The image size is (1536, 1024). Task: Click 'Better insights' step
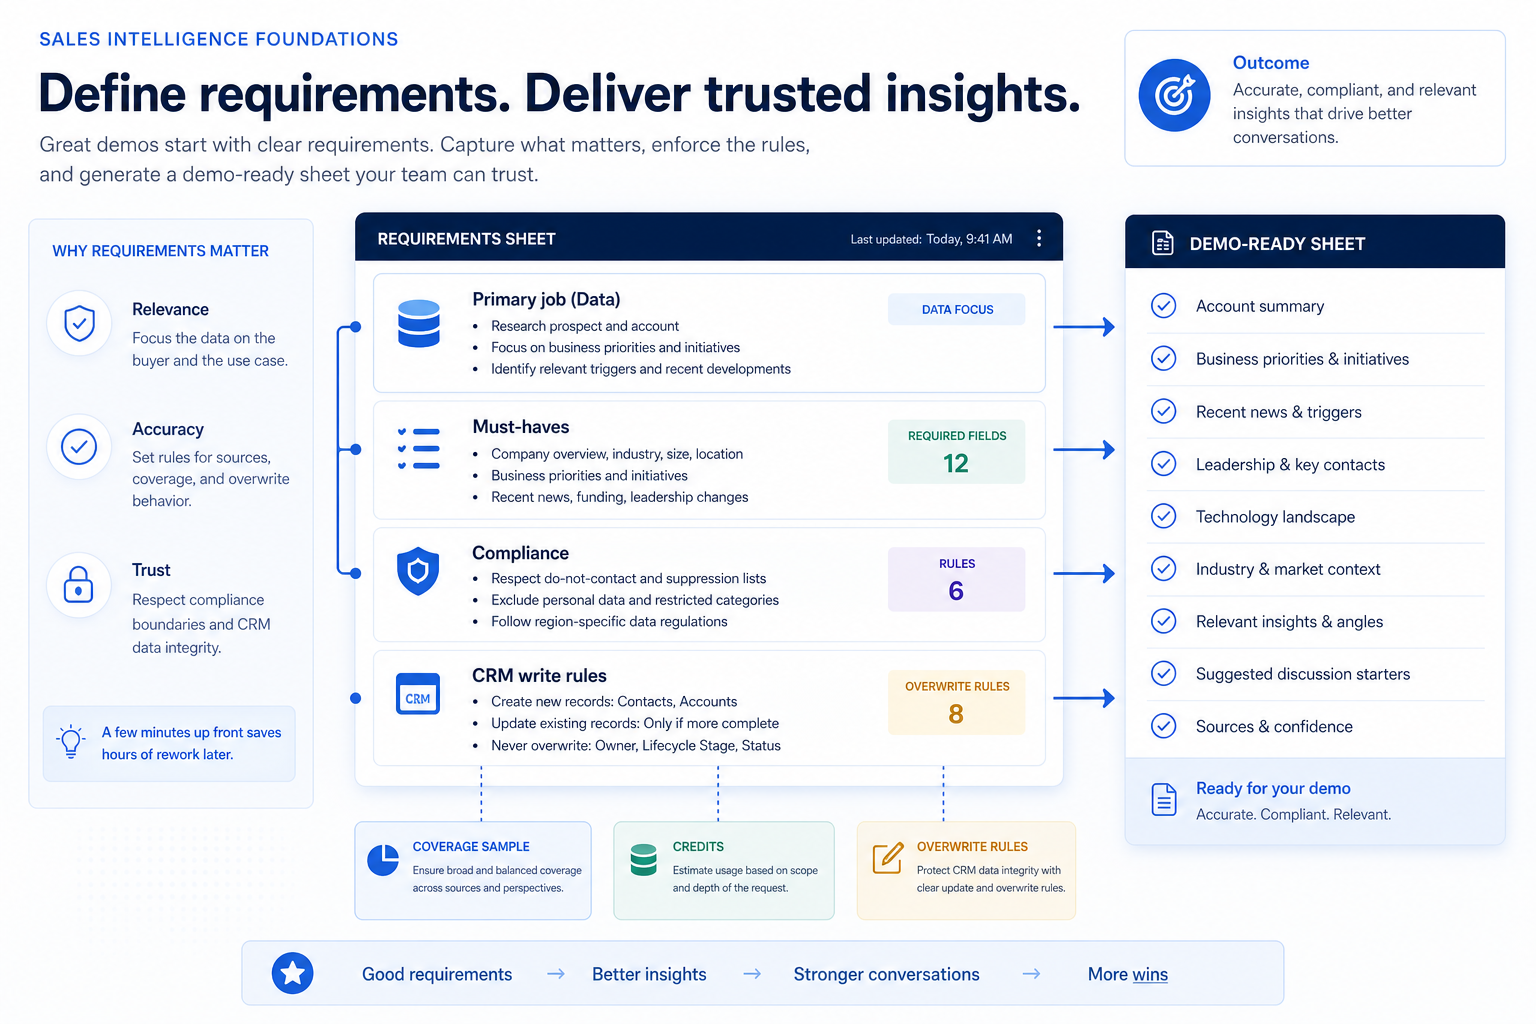click(x=649, y=974)
